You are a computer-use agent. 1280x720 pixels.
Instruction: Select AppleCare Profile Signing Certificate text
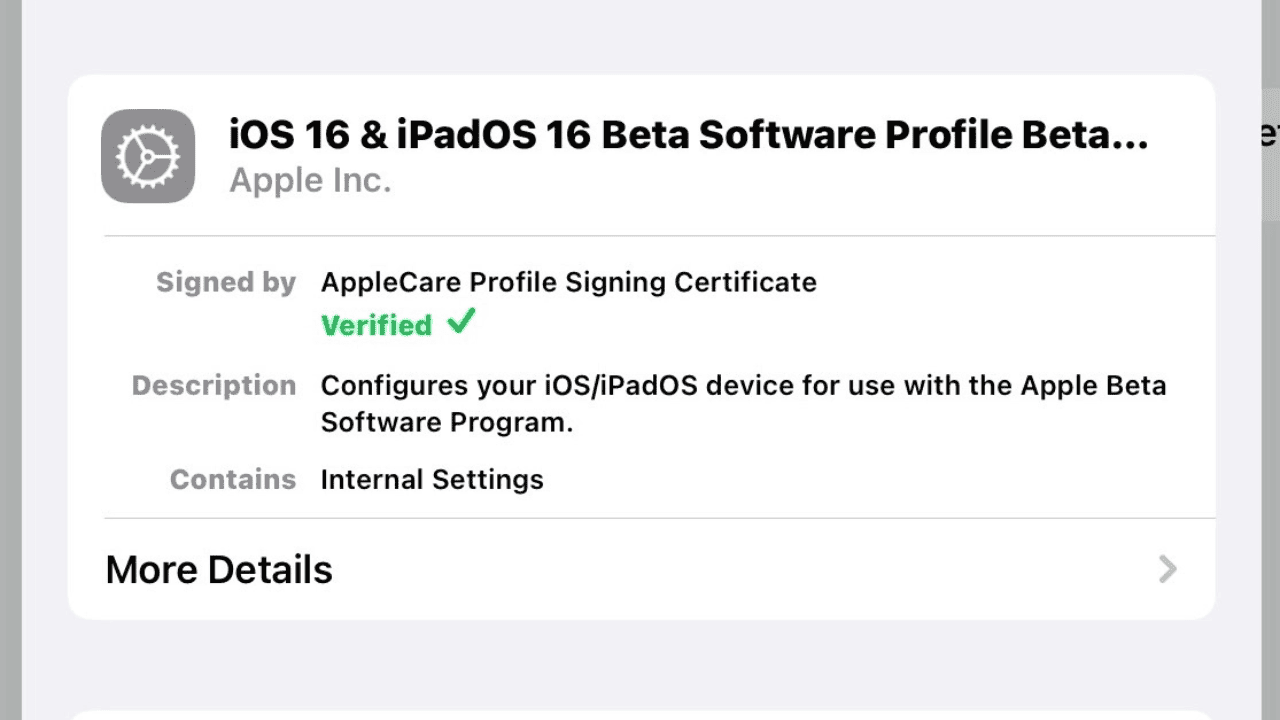click(568, 283)
